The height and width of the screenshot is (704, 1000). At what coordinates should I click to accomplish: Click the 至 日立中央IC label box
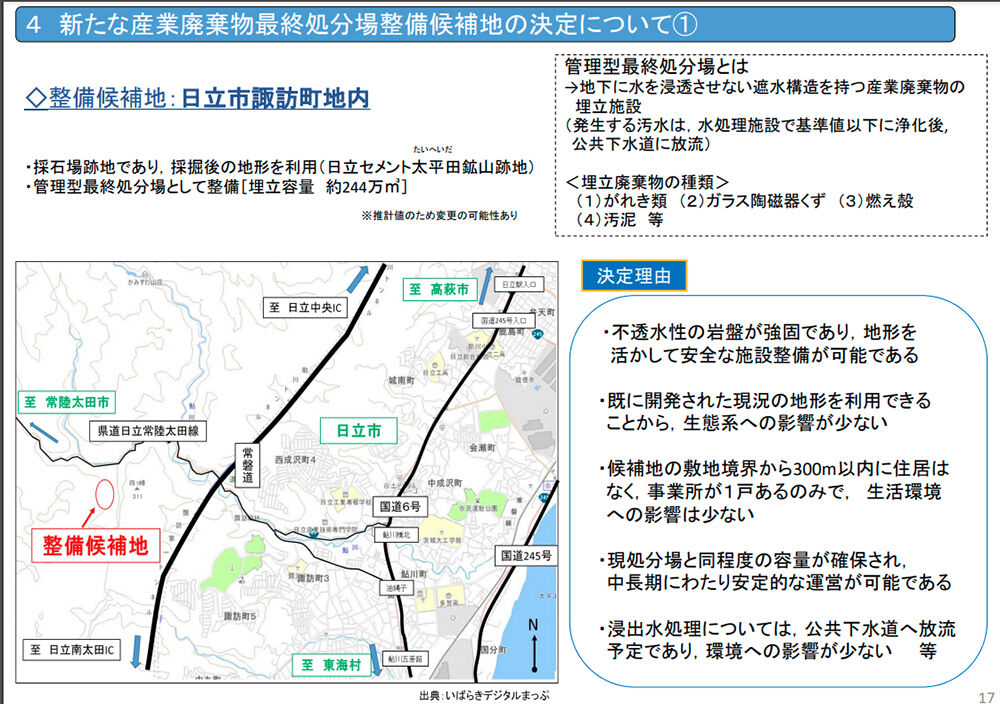coord(305,307)
